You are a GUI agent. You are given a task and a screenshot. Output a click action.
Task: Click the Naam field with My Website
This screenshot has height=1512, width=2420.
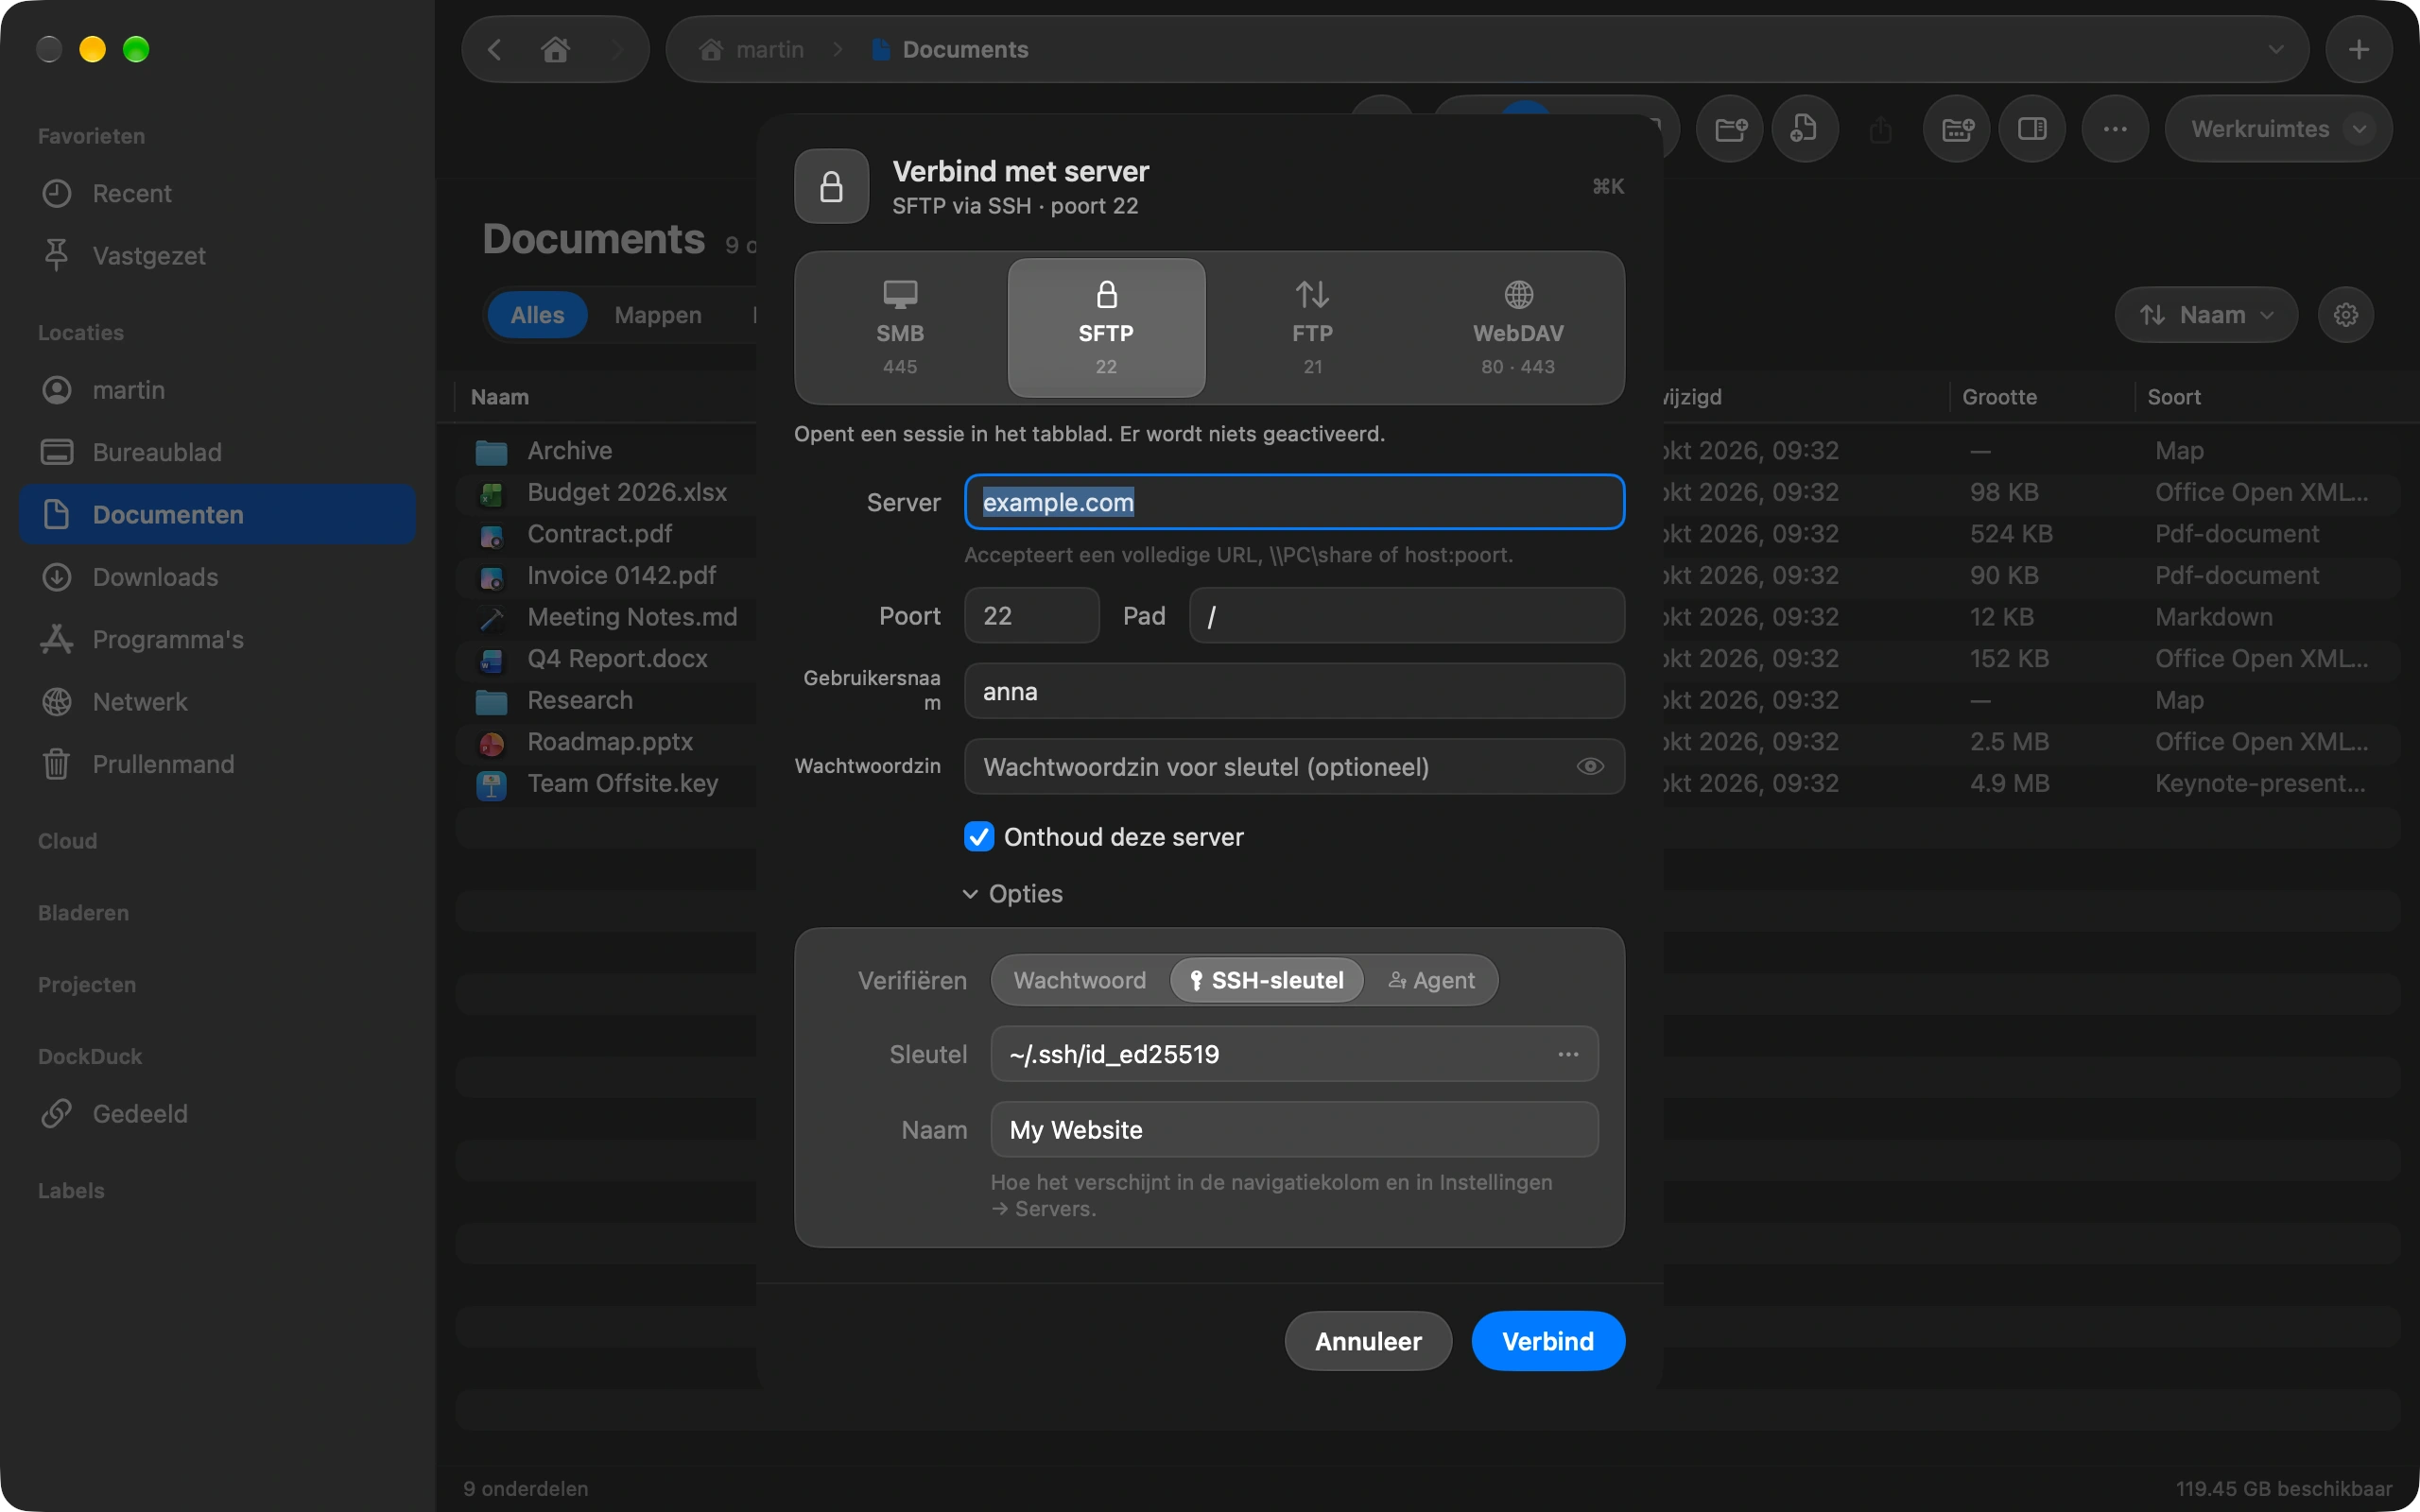pos(1294,1130)
